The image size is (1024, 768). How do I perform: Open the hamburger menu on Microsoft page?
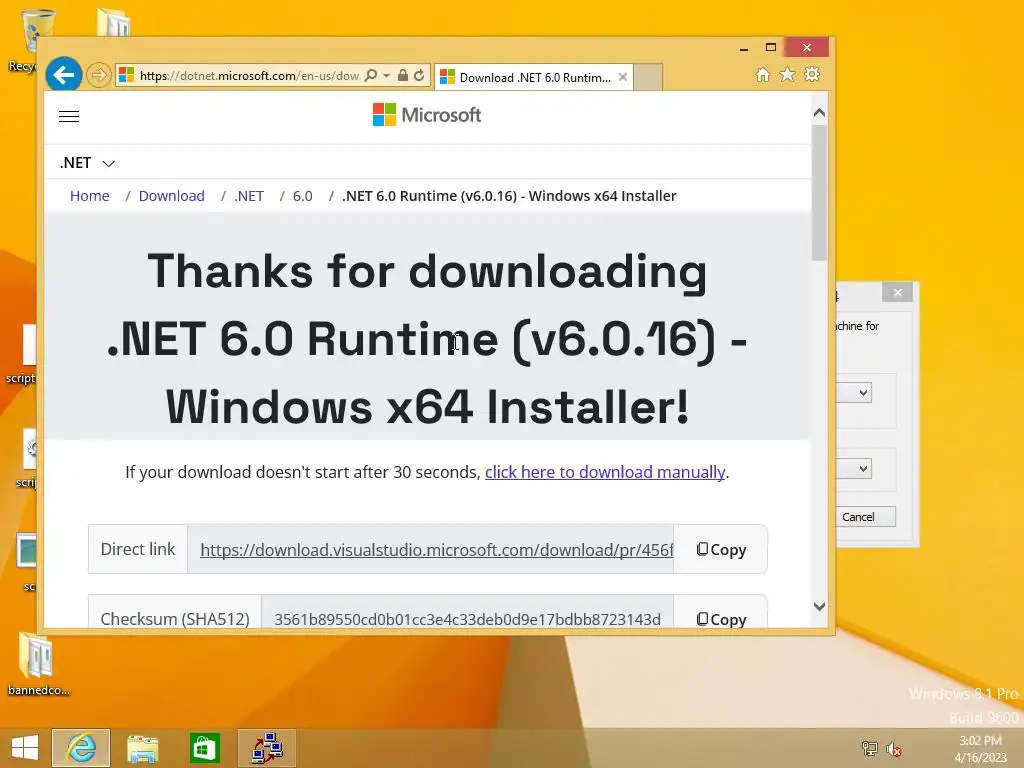pyautogui.click(x=69, y=116)
